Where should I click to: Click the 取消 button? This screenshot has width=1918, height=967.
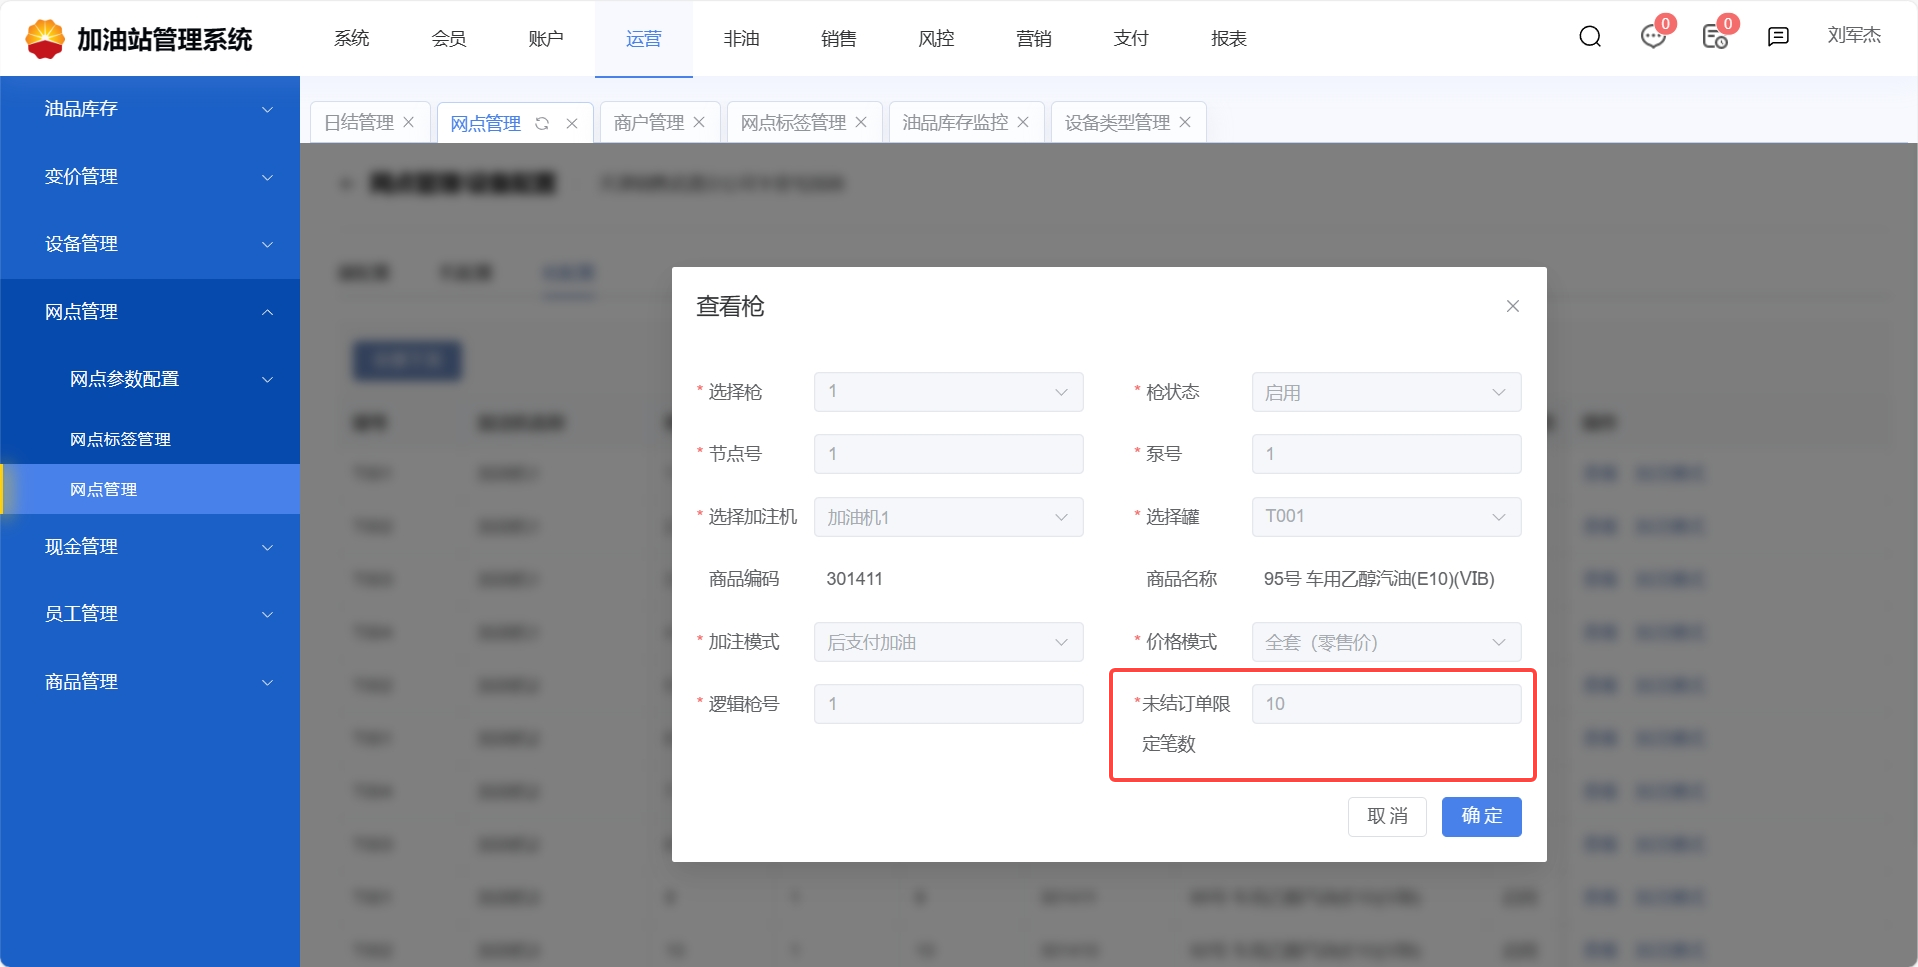[1386, 816]
